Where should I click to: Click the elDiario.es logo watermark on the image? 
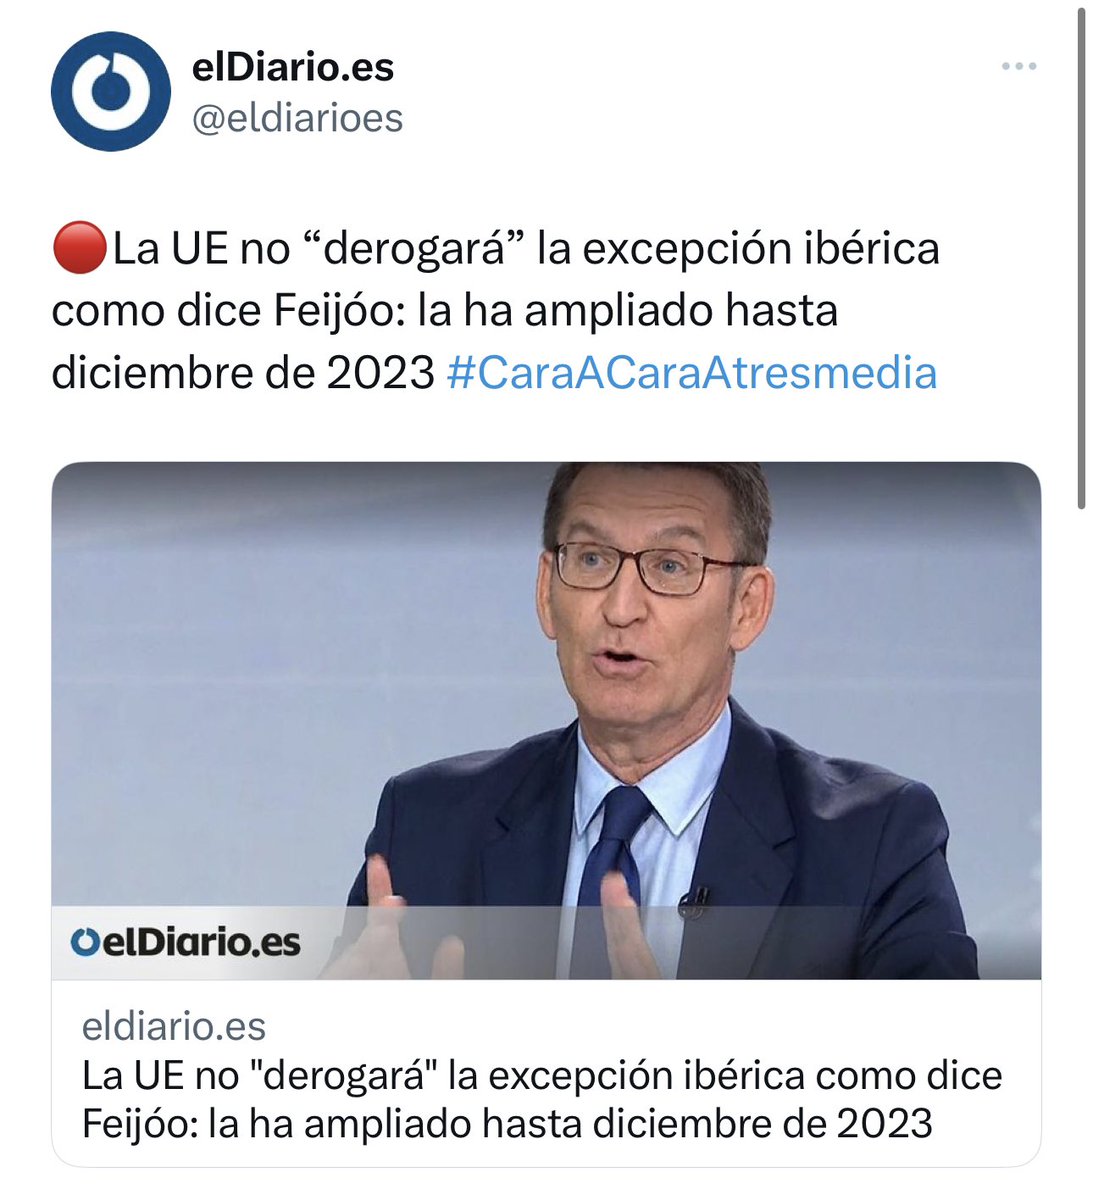tap(185, 942)
